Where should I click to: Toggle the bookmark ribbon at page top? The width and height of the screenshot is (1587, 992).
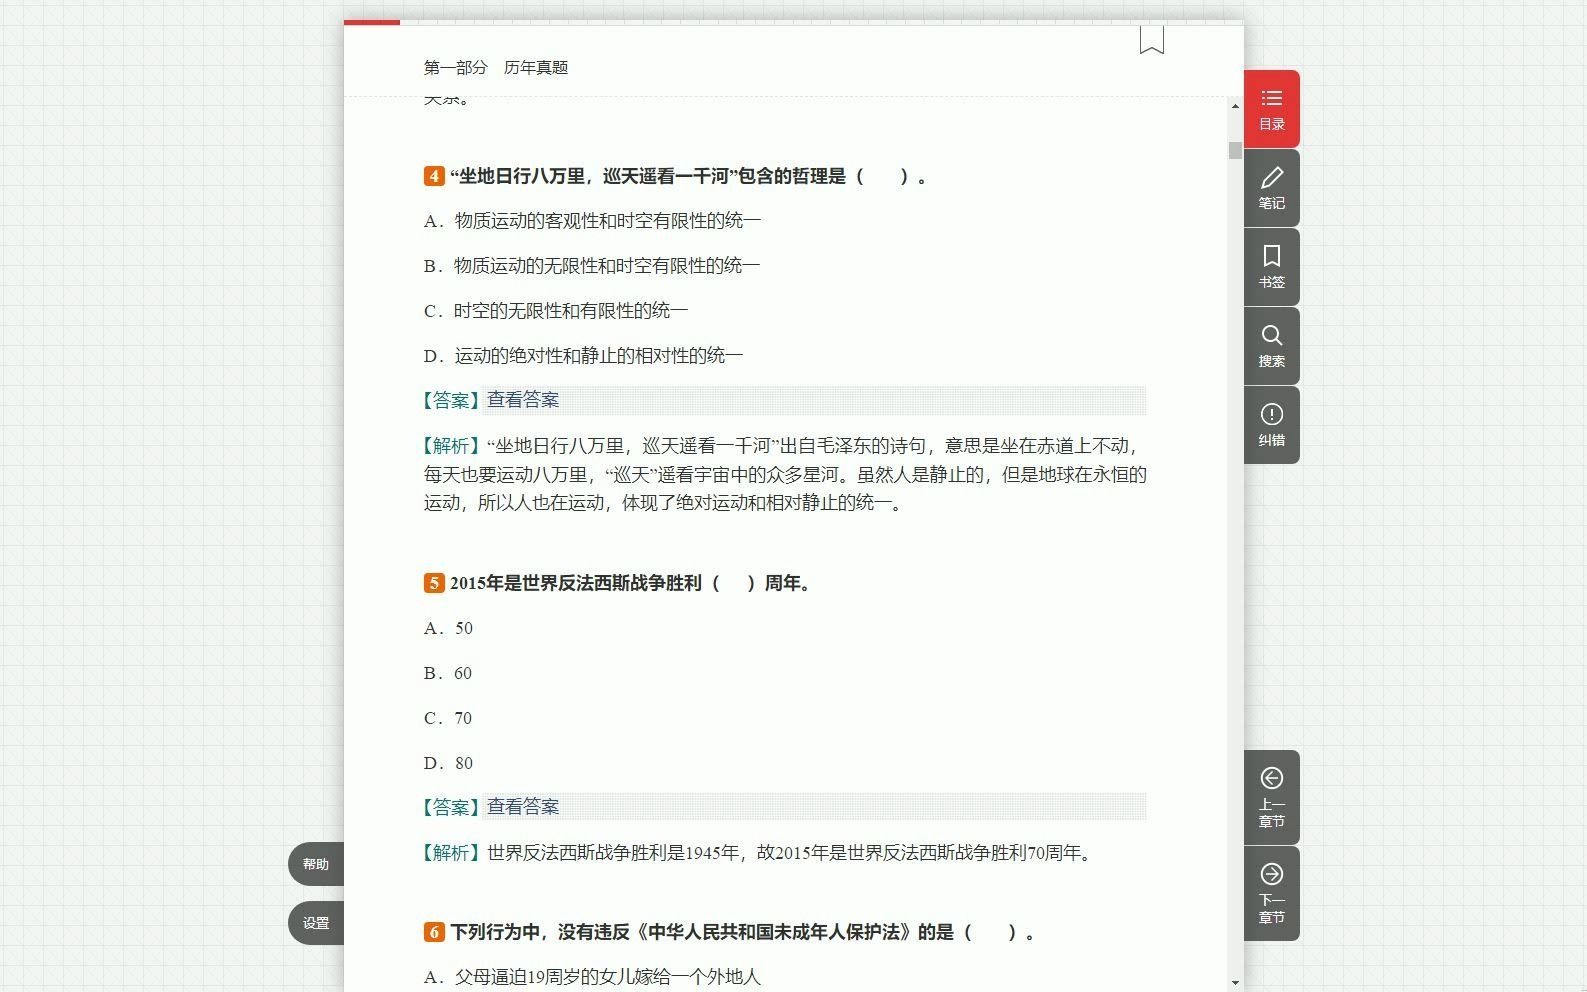point(1151,40)
